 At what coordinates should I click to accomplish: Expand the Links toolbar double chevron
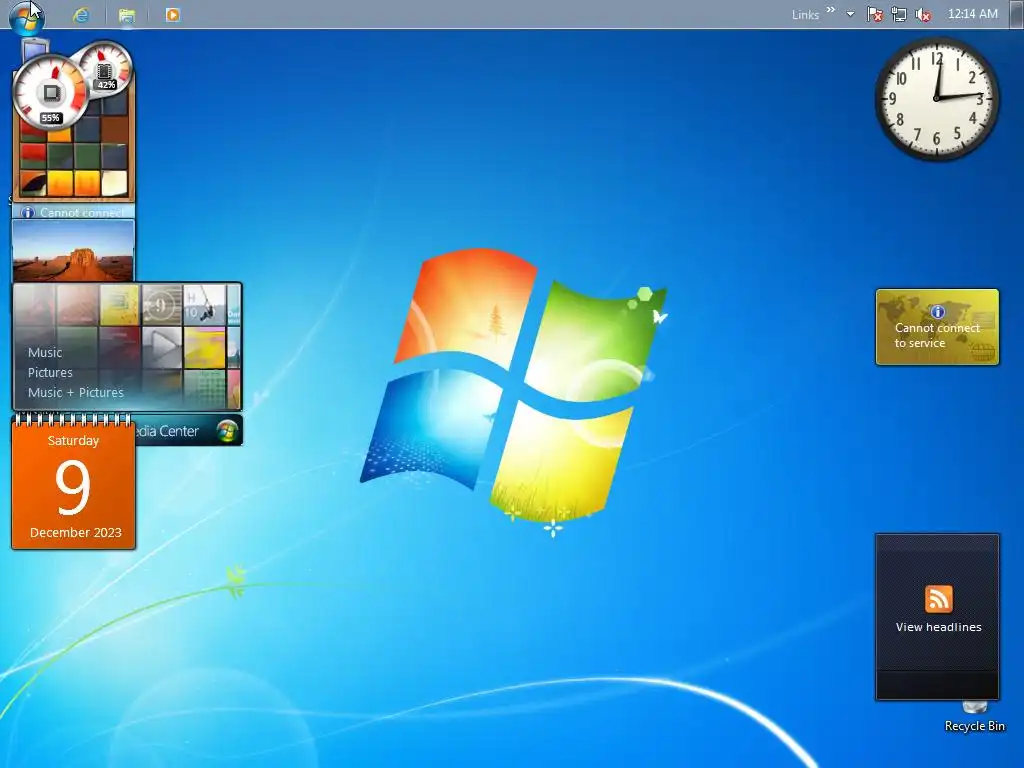(831, 10)
